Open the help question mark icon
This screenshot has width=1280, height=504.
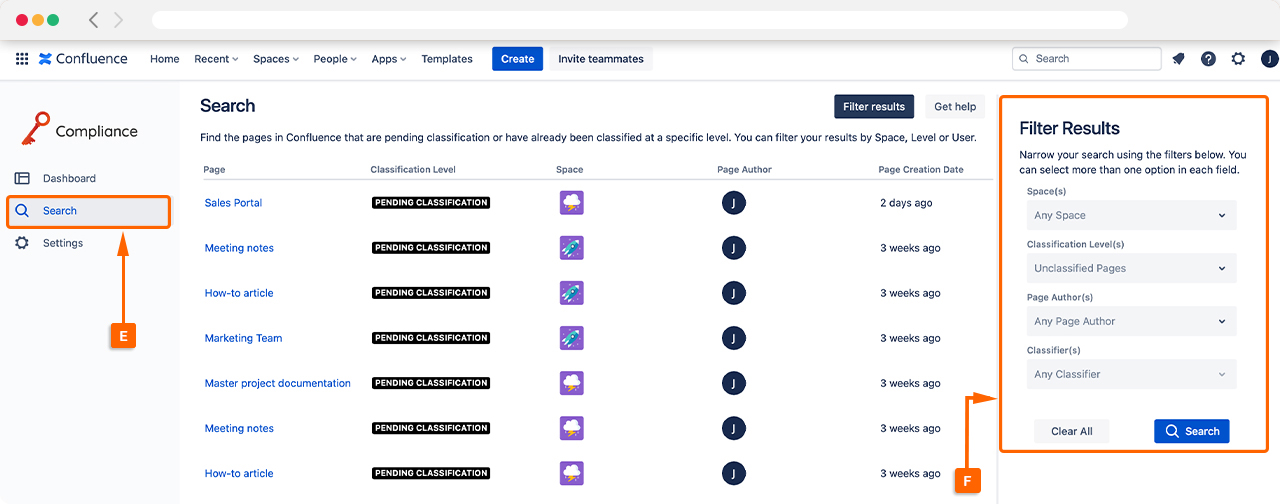(1208, 59)
